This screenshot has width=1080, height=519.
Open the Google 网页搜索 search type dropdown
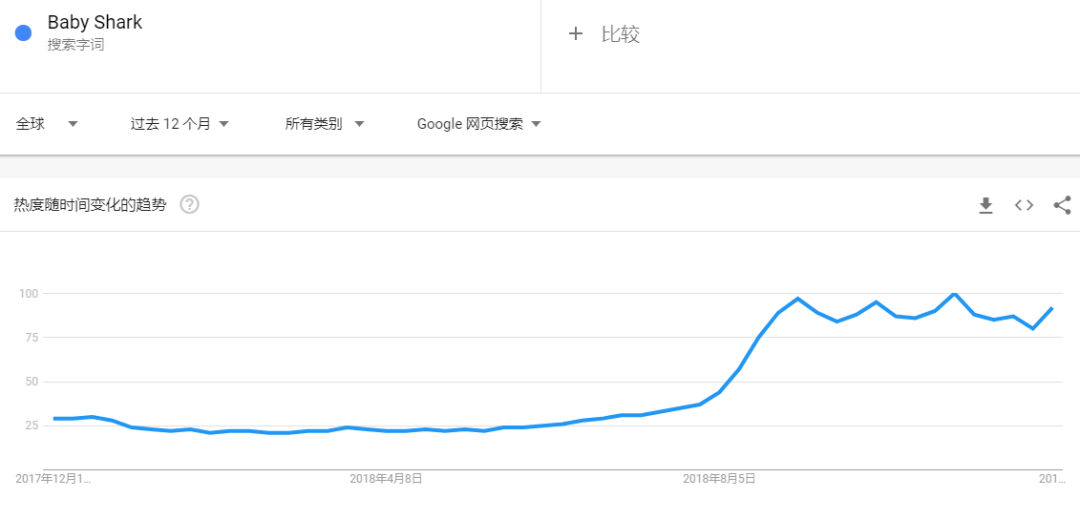click(479, 124)
